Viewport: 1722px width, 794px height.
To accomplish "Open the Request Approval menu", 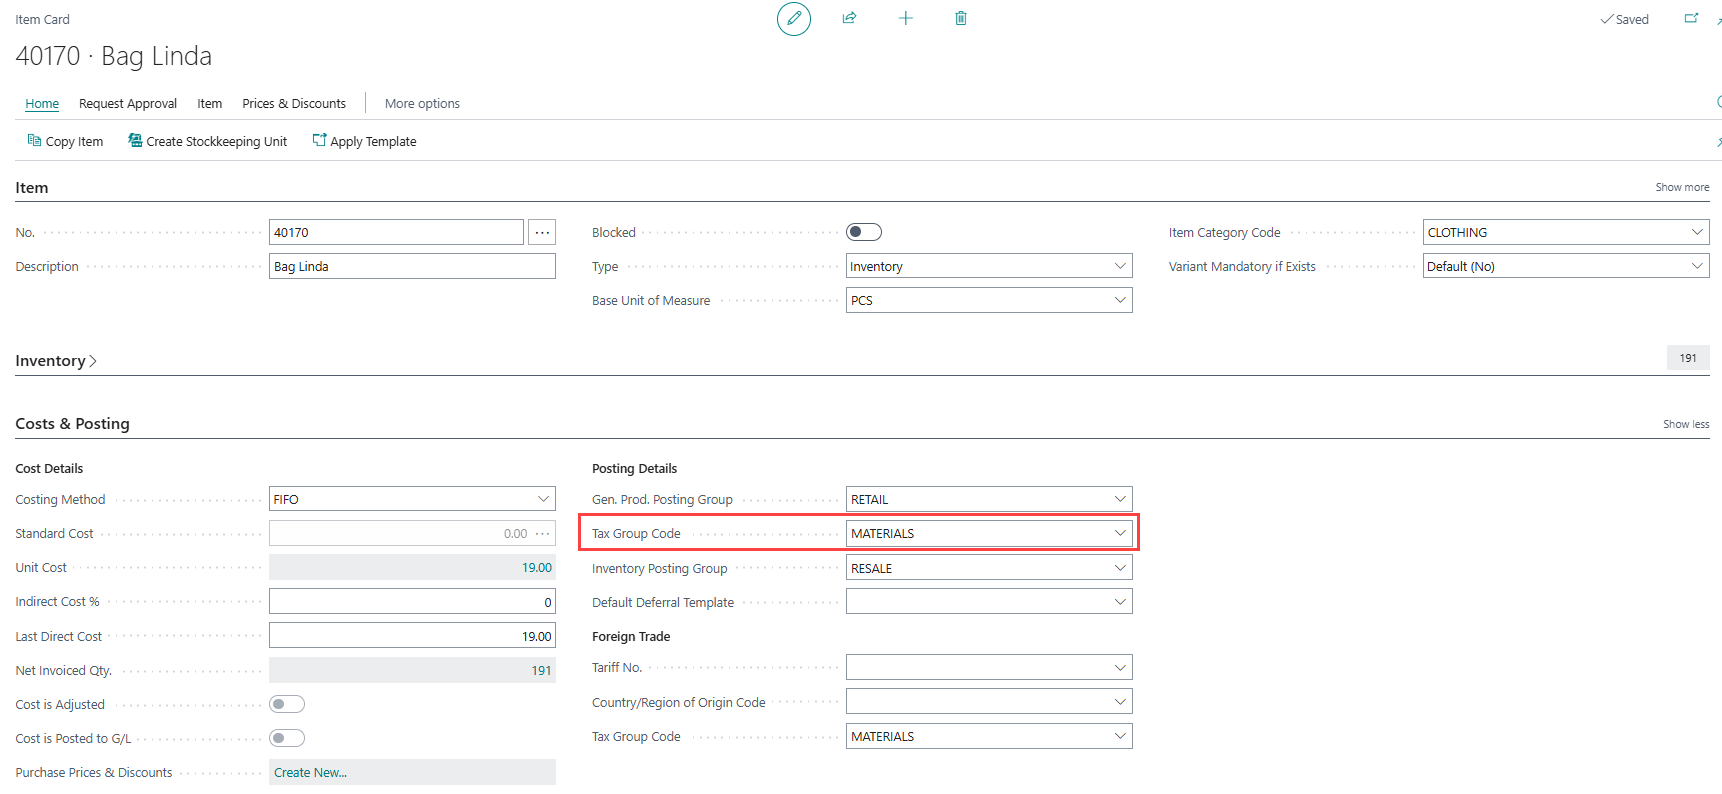I will click(128, 103).
